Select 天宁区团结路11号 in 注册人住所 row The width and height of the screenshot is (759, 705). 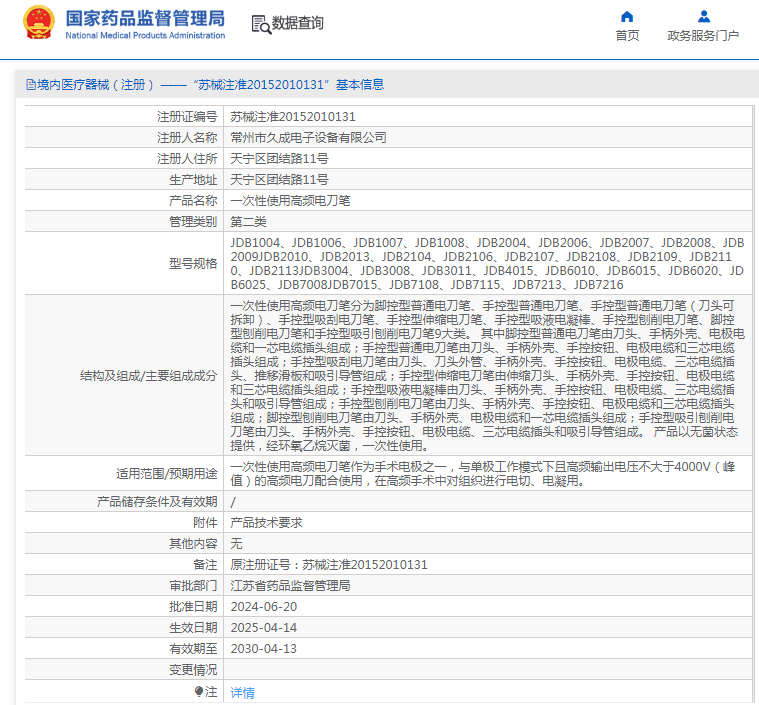coord(279,159)
